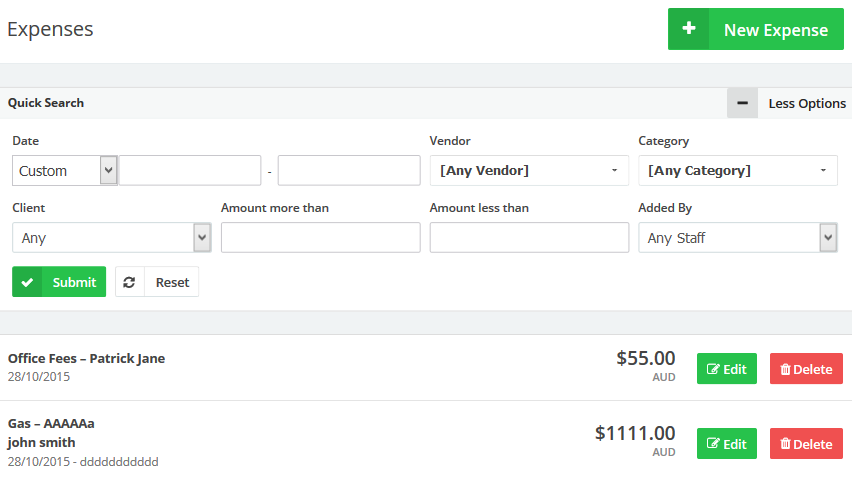
Task: Click the trash icon for Gas expense
Action: [x=785, y=444]
